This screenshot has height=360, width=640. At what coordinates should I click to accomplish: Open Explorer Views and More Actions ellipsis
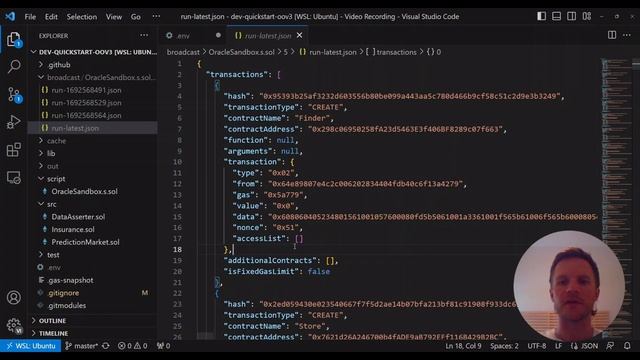coord(144,36)
